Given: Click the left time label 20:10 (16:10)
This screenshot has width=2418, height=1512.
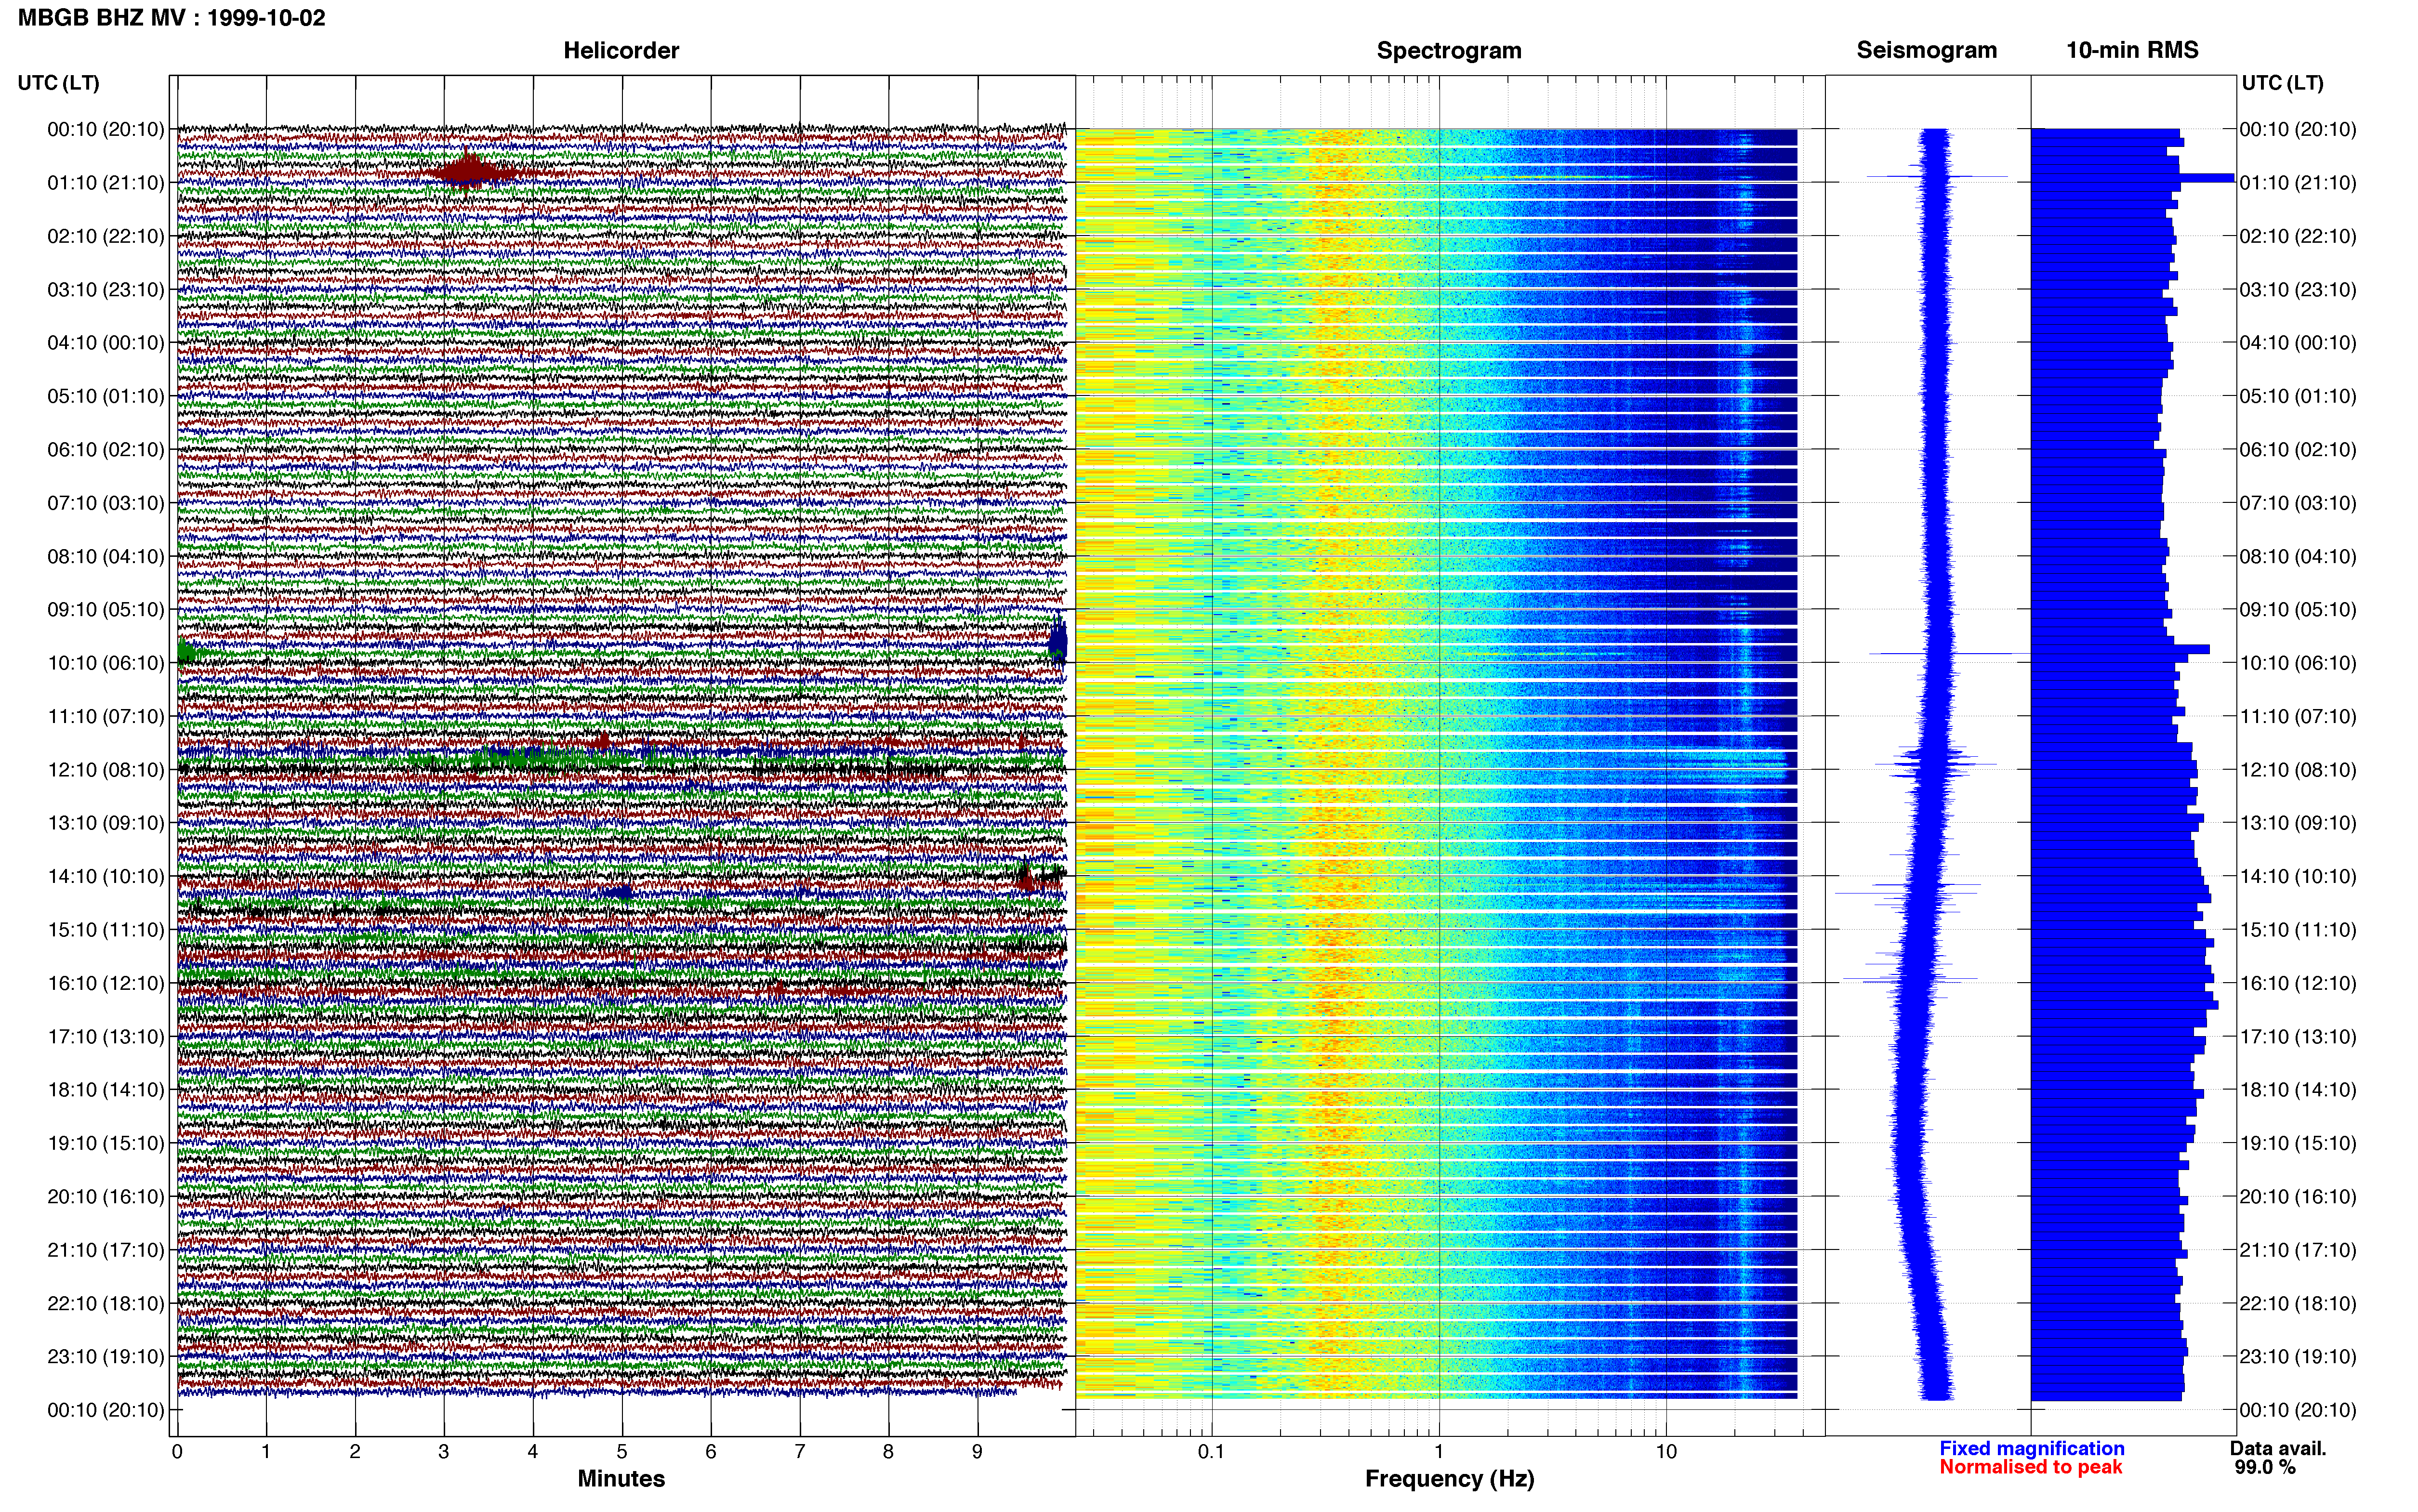Looking at the screenshot, I should [x=106, y=1197].
